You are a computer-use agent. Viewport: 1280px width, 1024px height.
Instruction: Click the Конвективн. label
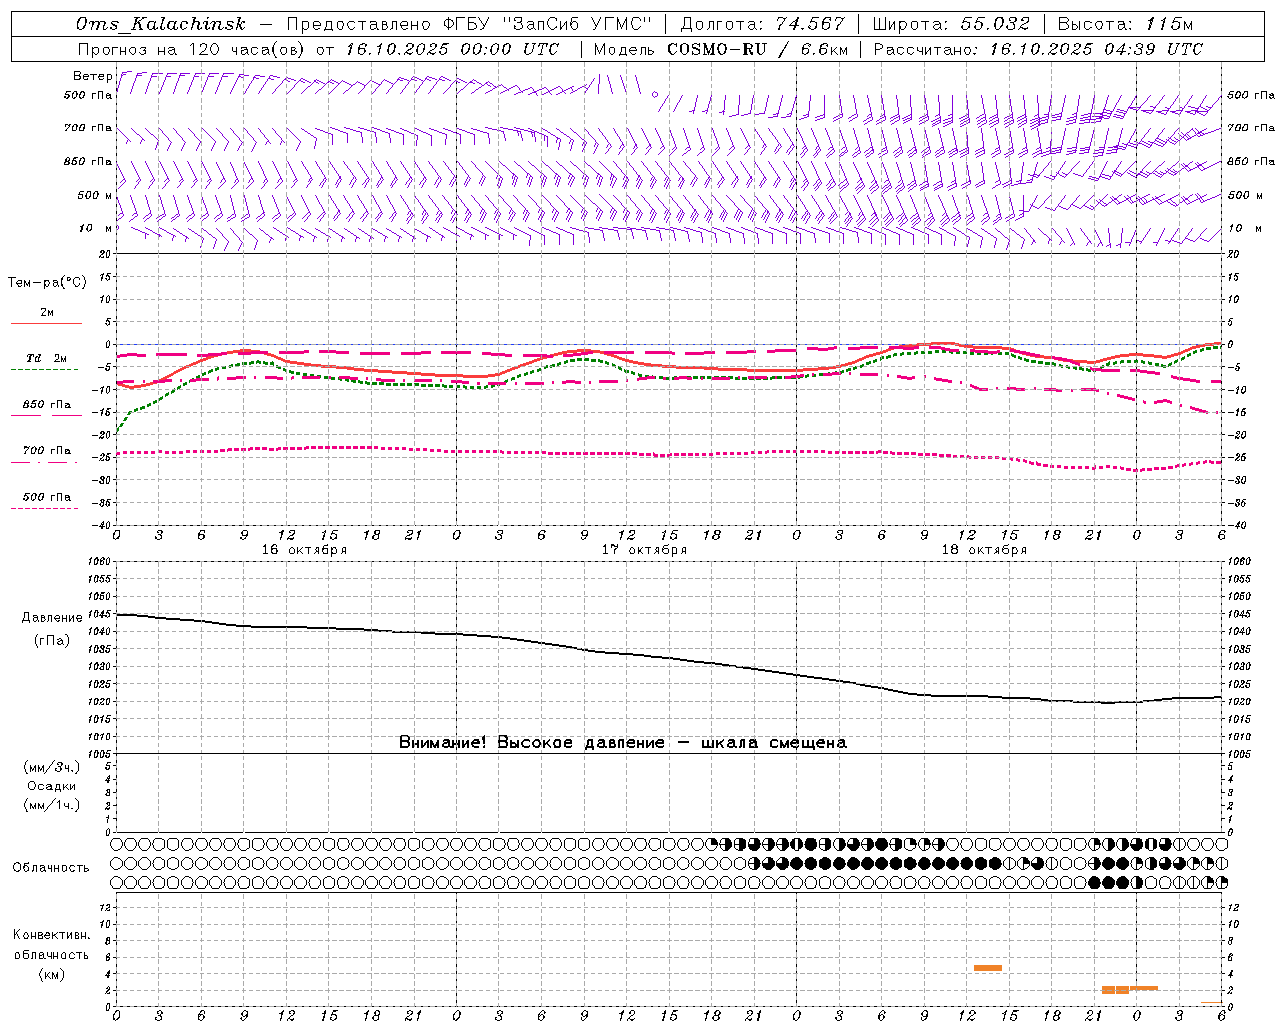click(51, 935)
